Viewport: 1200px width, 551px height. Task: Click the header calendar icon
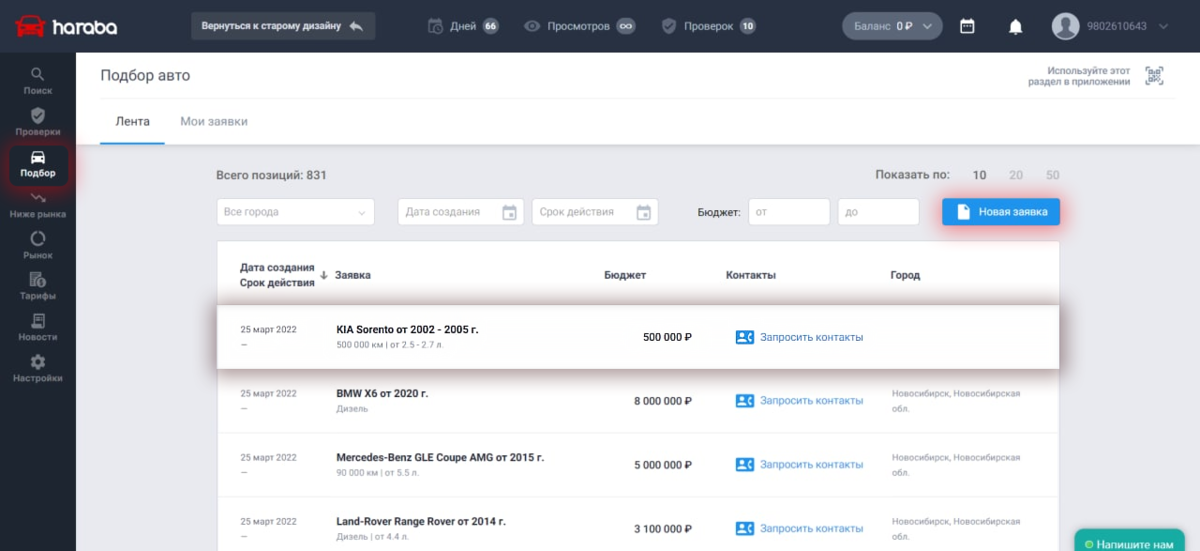pos(967,26)
